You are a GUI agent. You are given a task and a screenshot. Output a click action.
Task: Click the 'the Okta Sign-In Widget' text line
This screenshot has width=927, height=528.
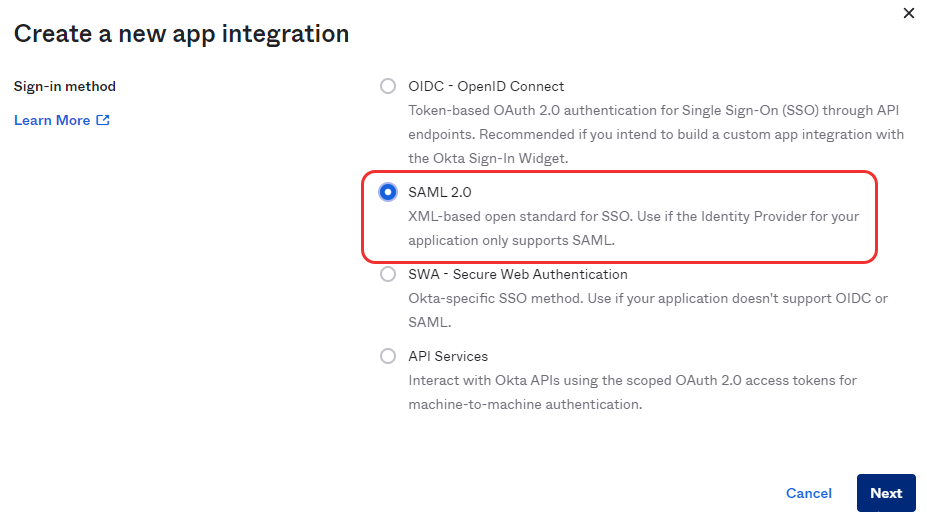click(x=488, y=158)
